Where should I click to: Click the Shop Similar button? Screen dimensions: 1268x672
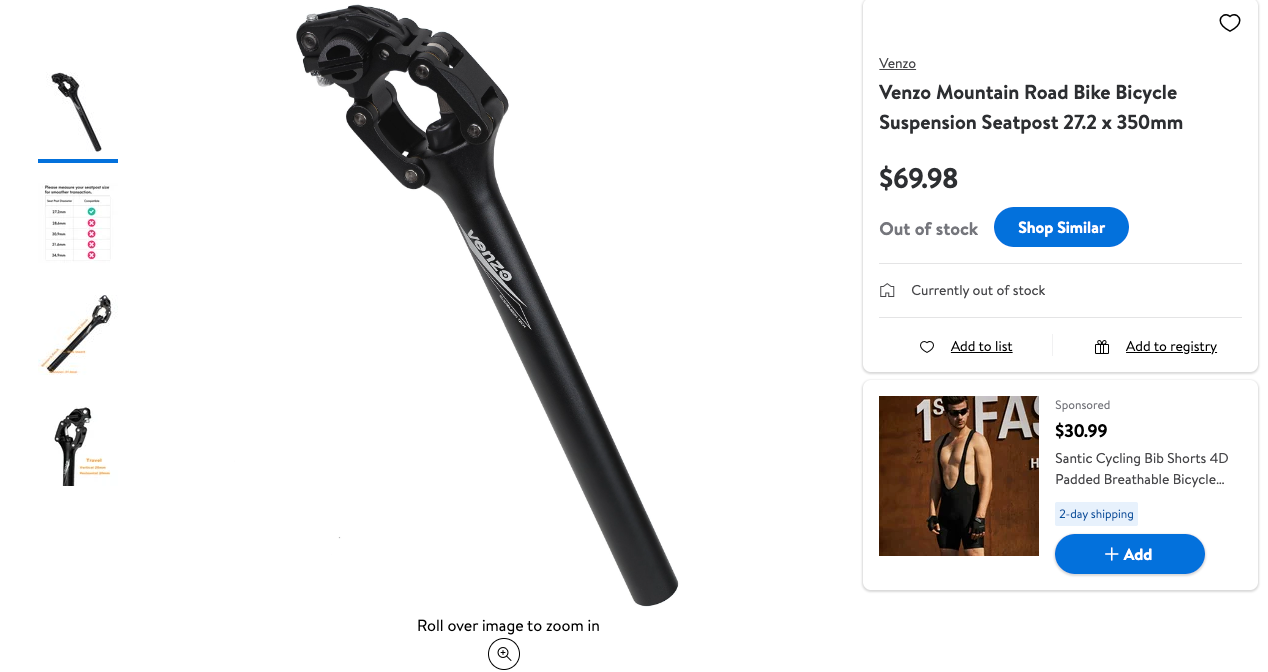click(1061, 227)
